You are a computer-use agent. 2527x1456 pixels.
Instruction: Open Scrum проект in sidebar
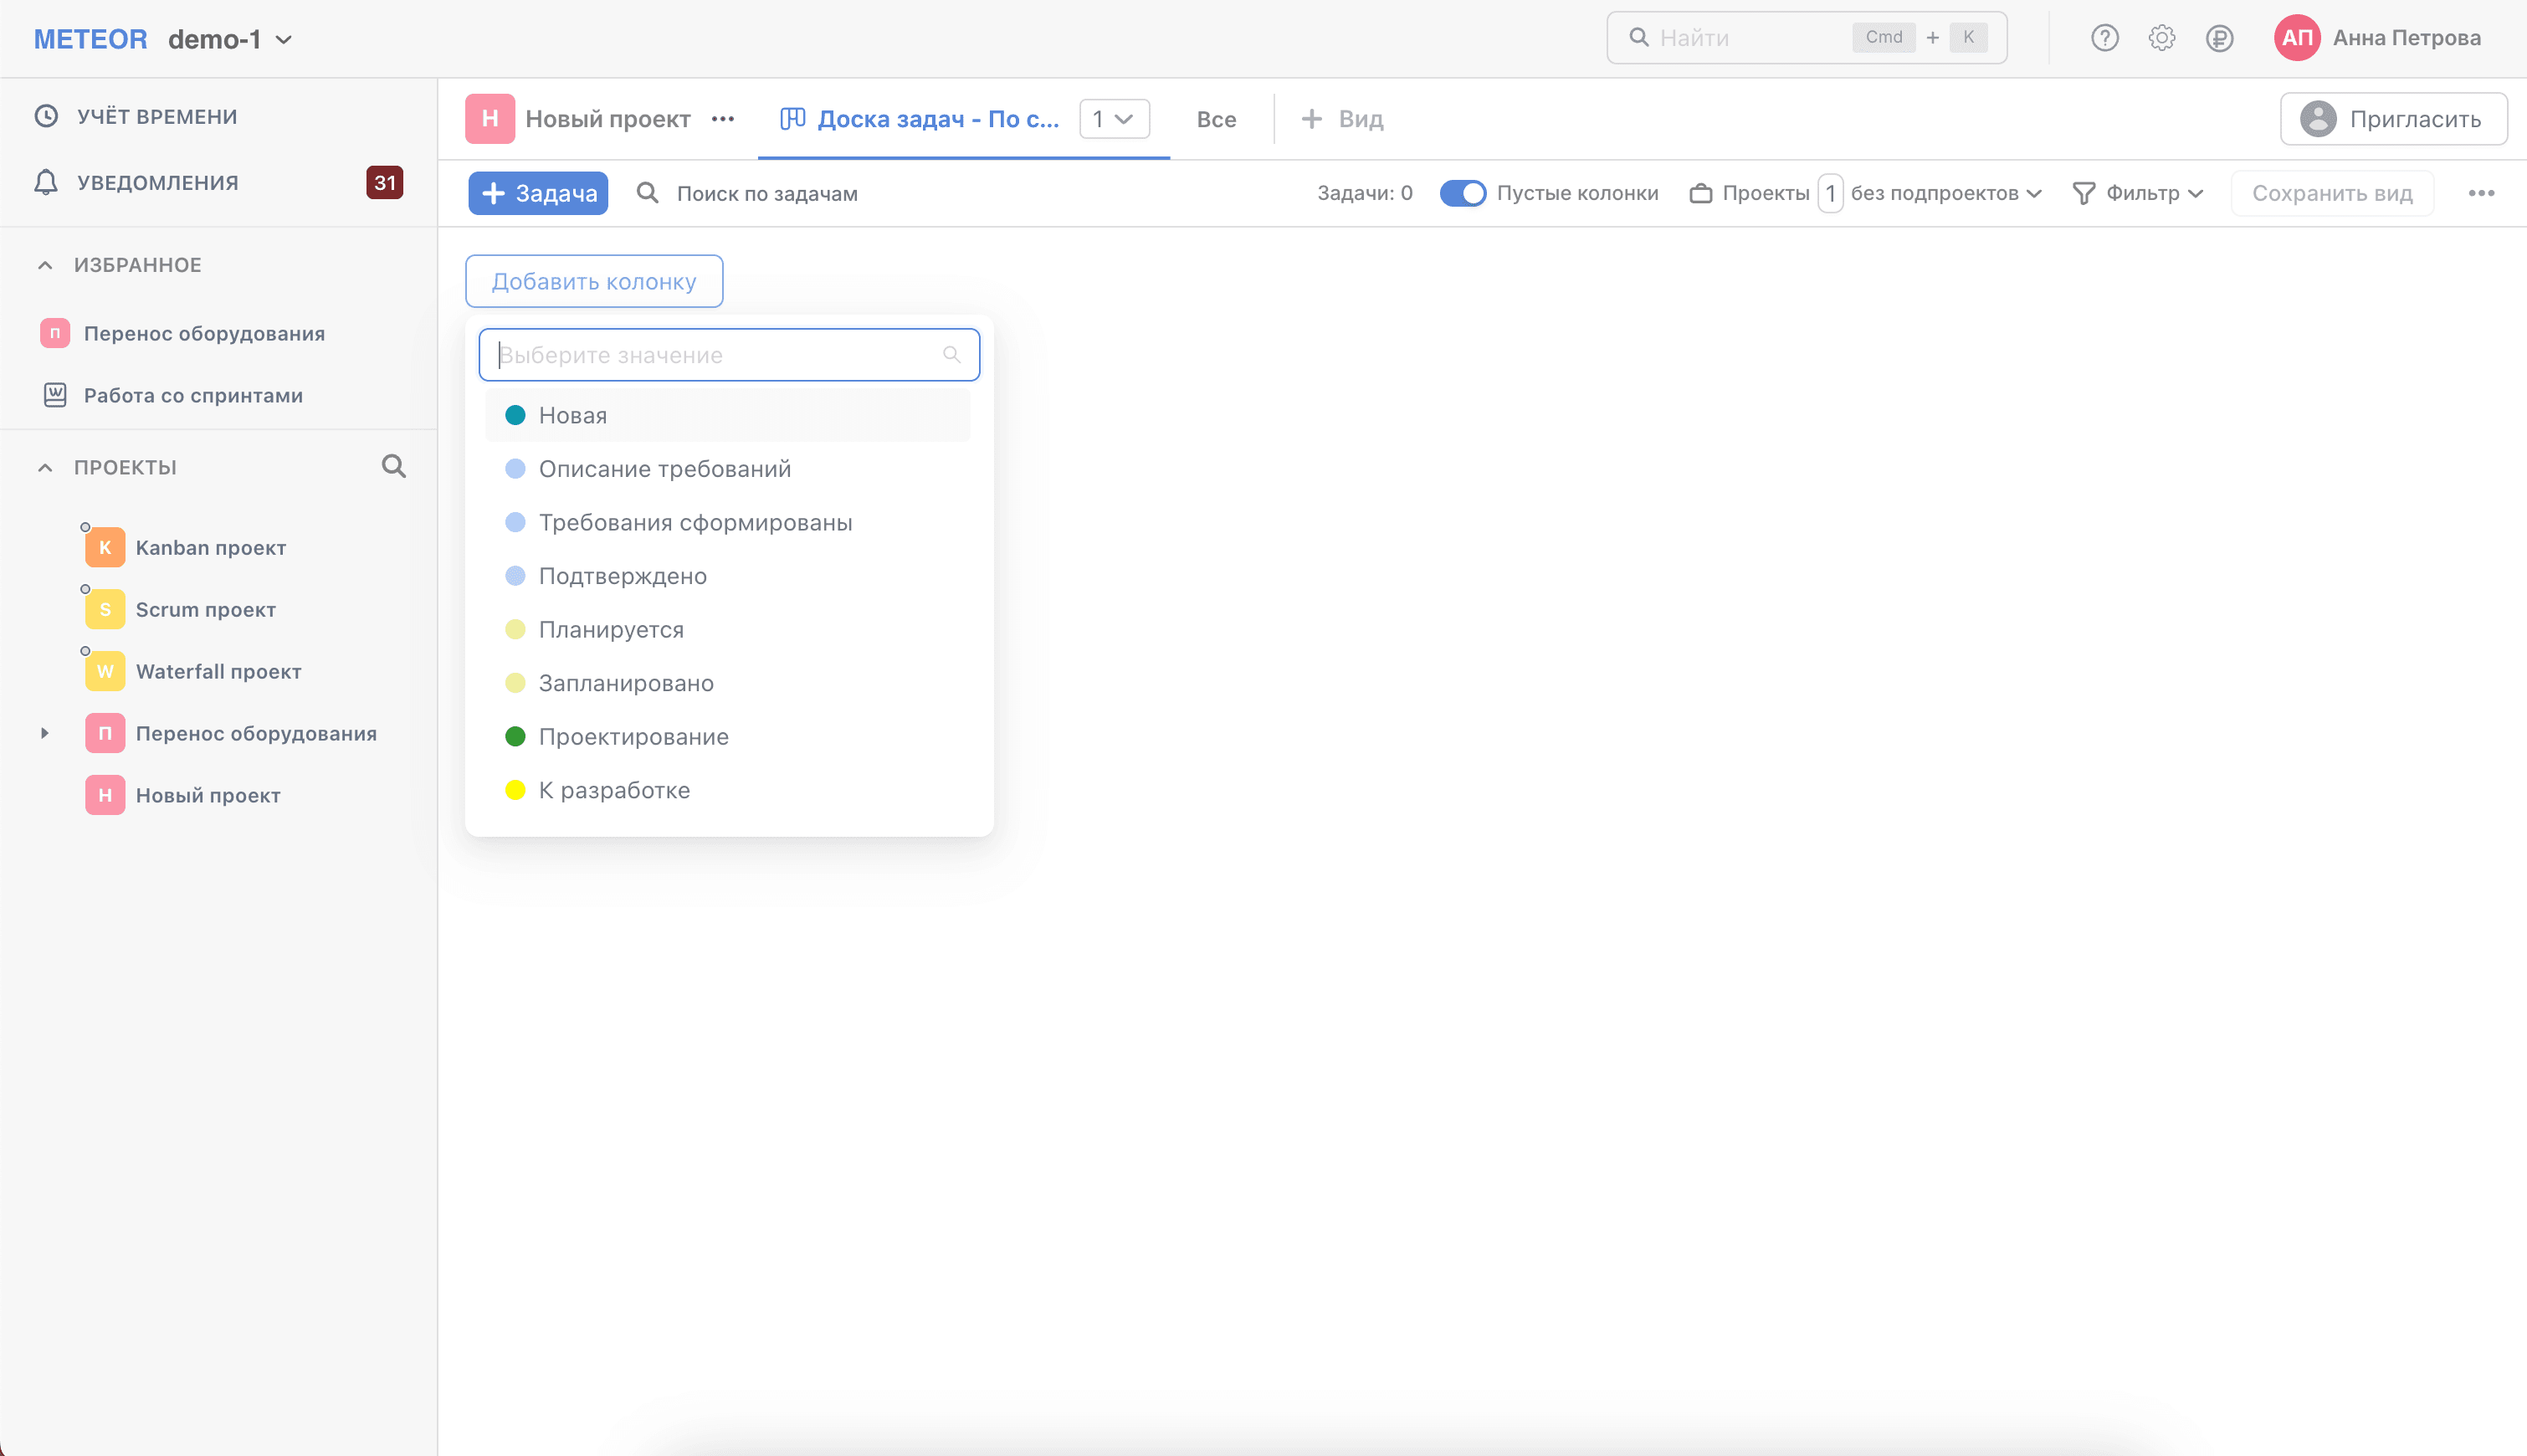coord(206,609)
